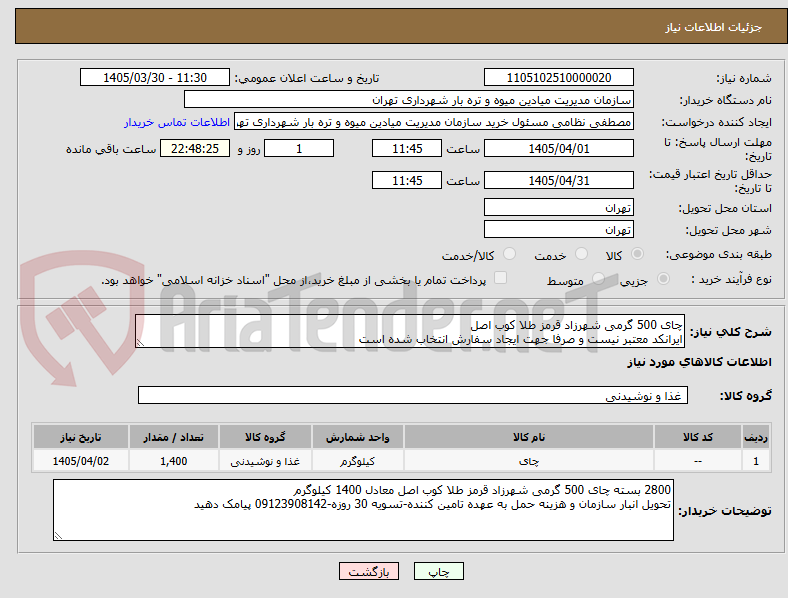The height and width of the screenshot is (598, 788).
Task: Click the announcement date field 1405/03/30 - 11:30
Action: (155, 77)
